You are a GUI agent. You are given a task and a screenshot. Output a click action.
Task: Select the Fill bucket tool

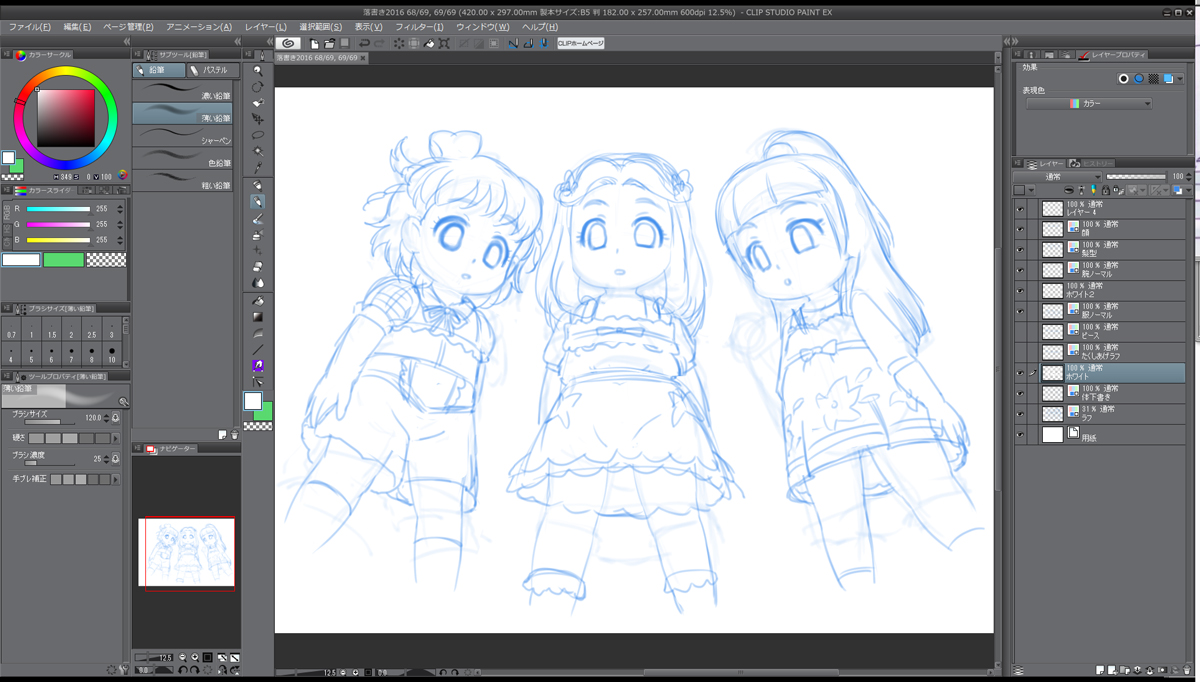258,301
